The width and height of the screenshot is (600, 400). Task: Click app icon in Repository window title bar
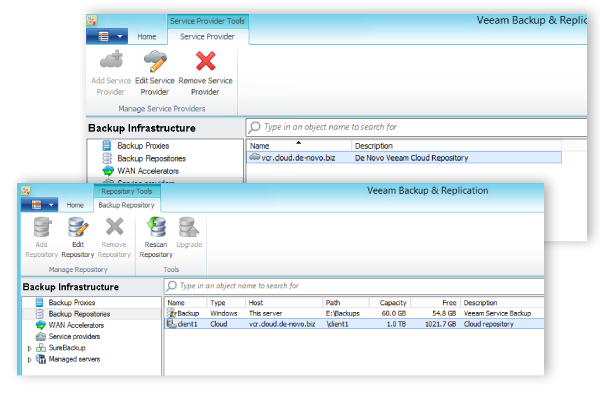click(26, 190)
